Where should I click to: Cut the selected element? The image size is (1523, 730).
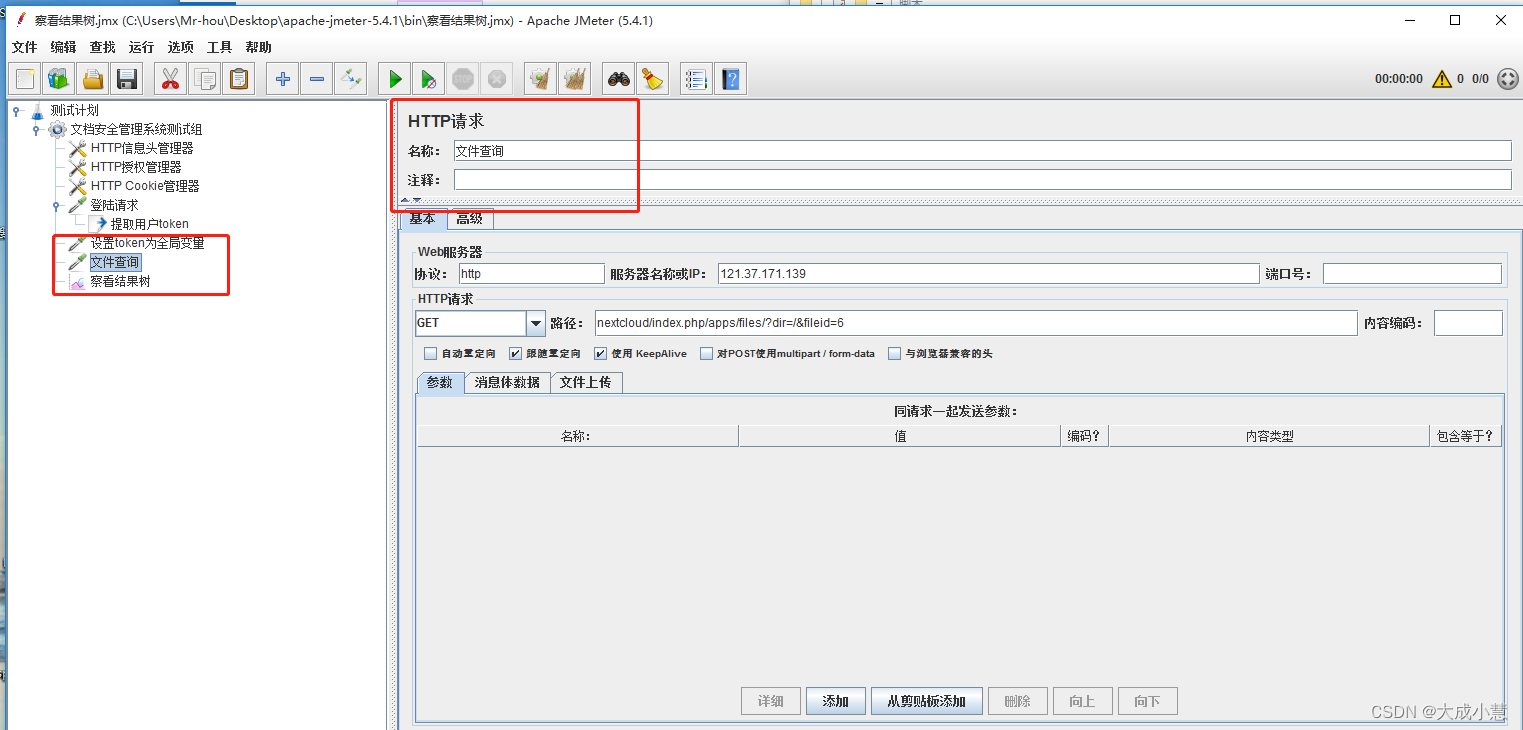(170, 78)
